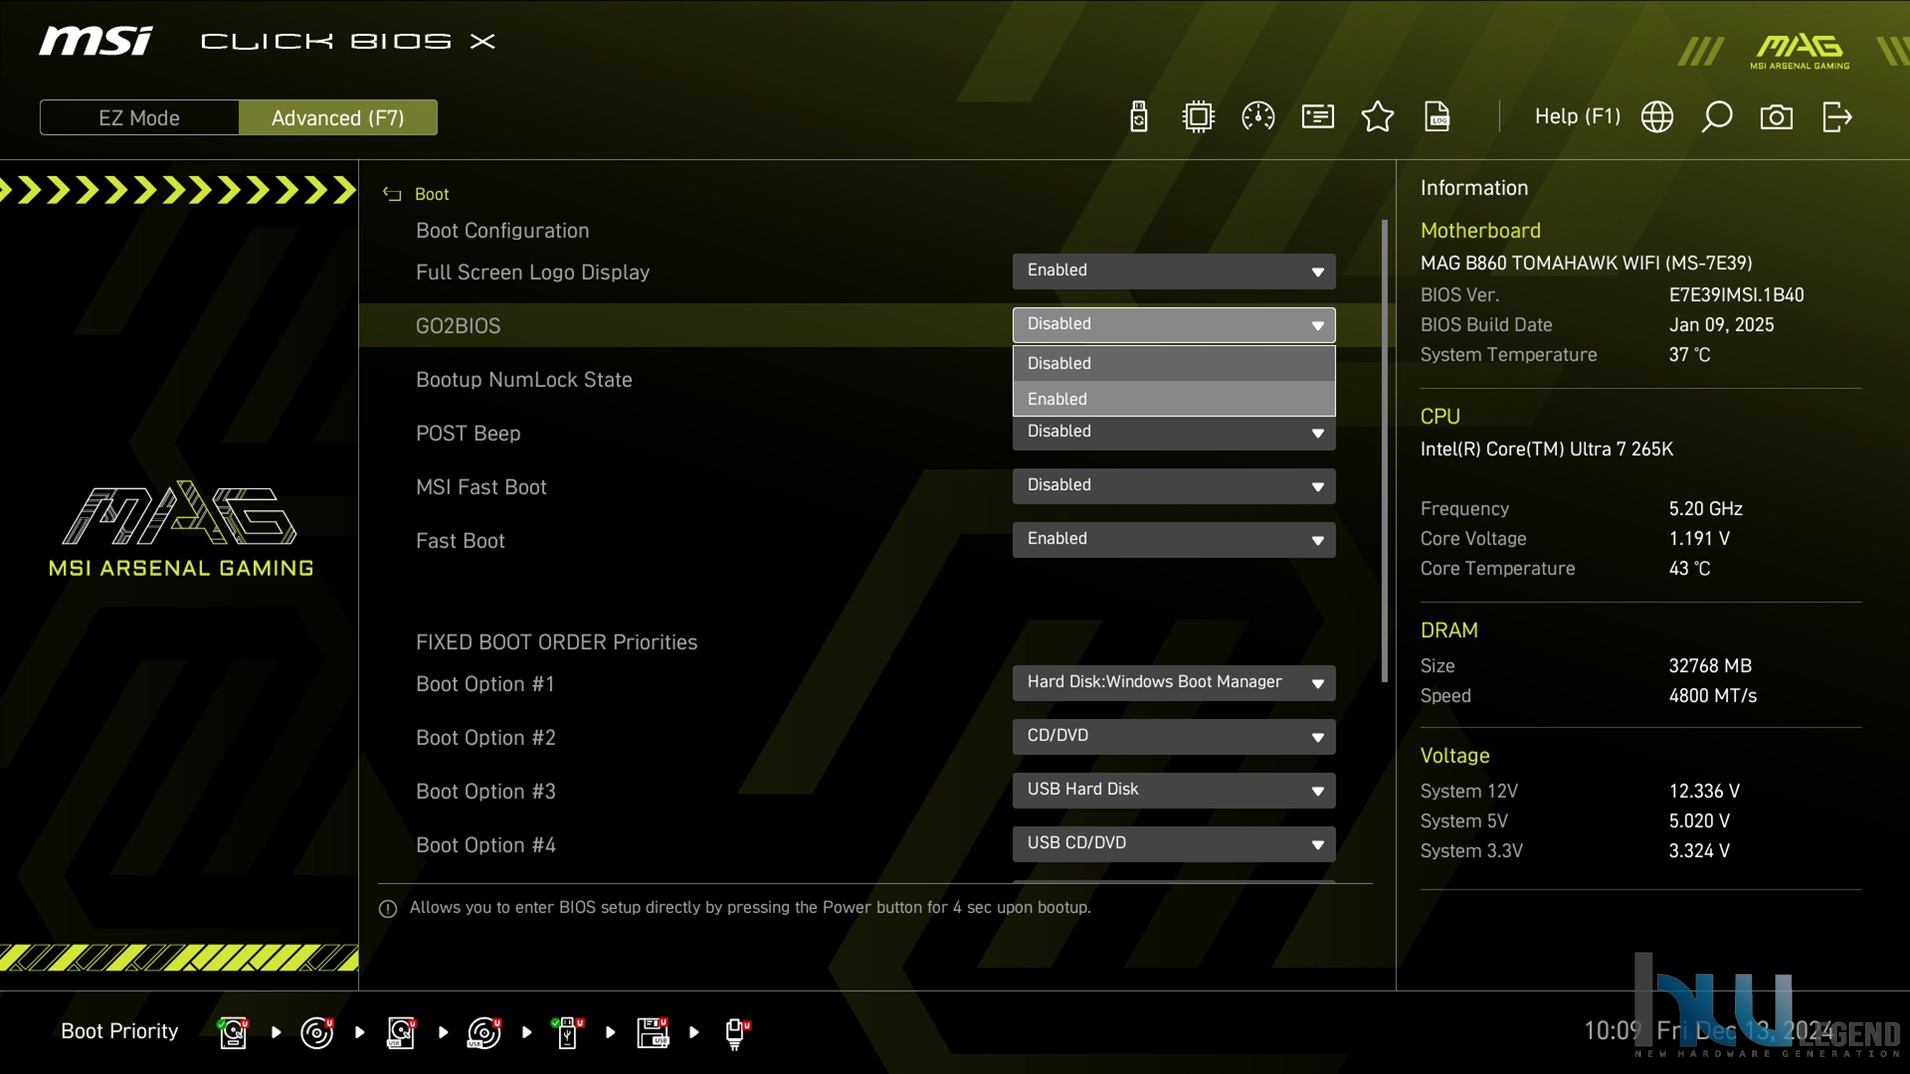Select the USB key boot priority icon

(x=568, y=1032)
